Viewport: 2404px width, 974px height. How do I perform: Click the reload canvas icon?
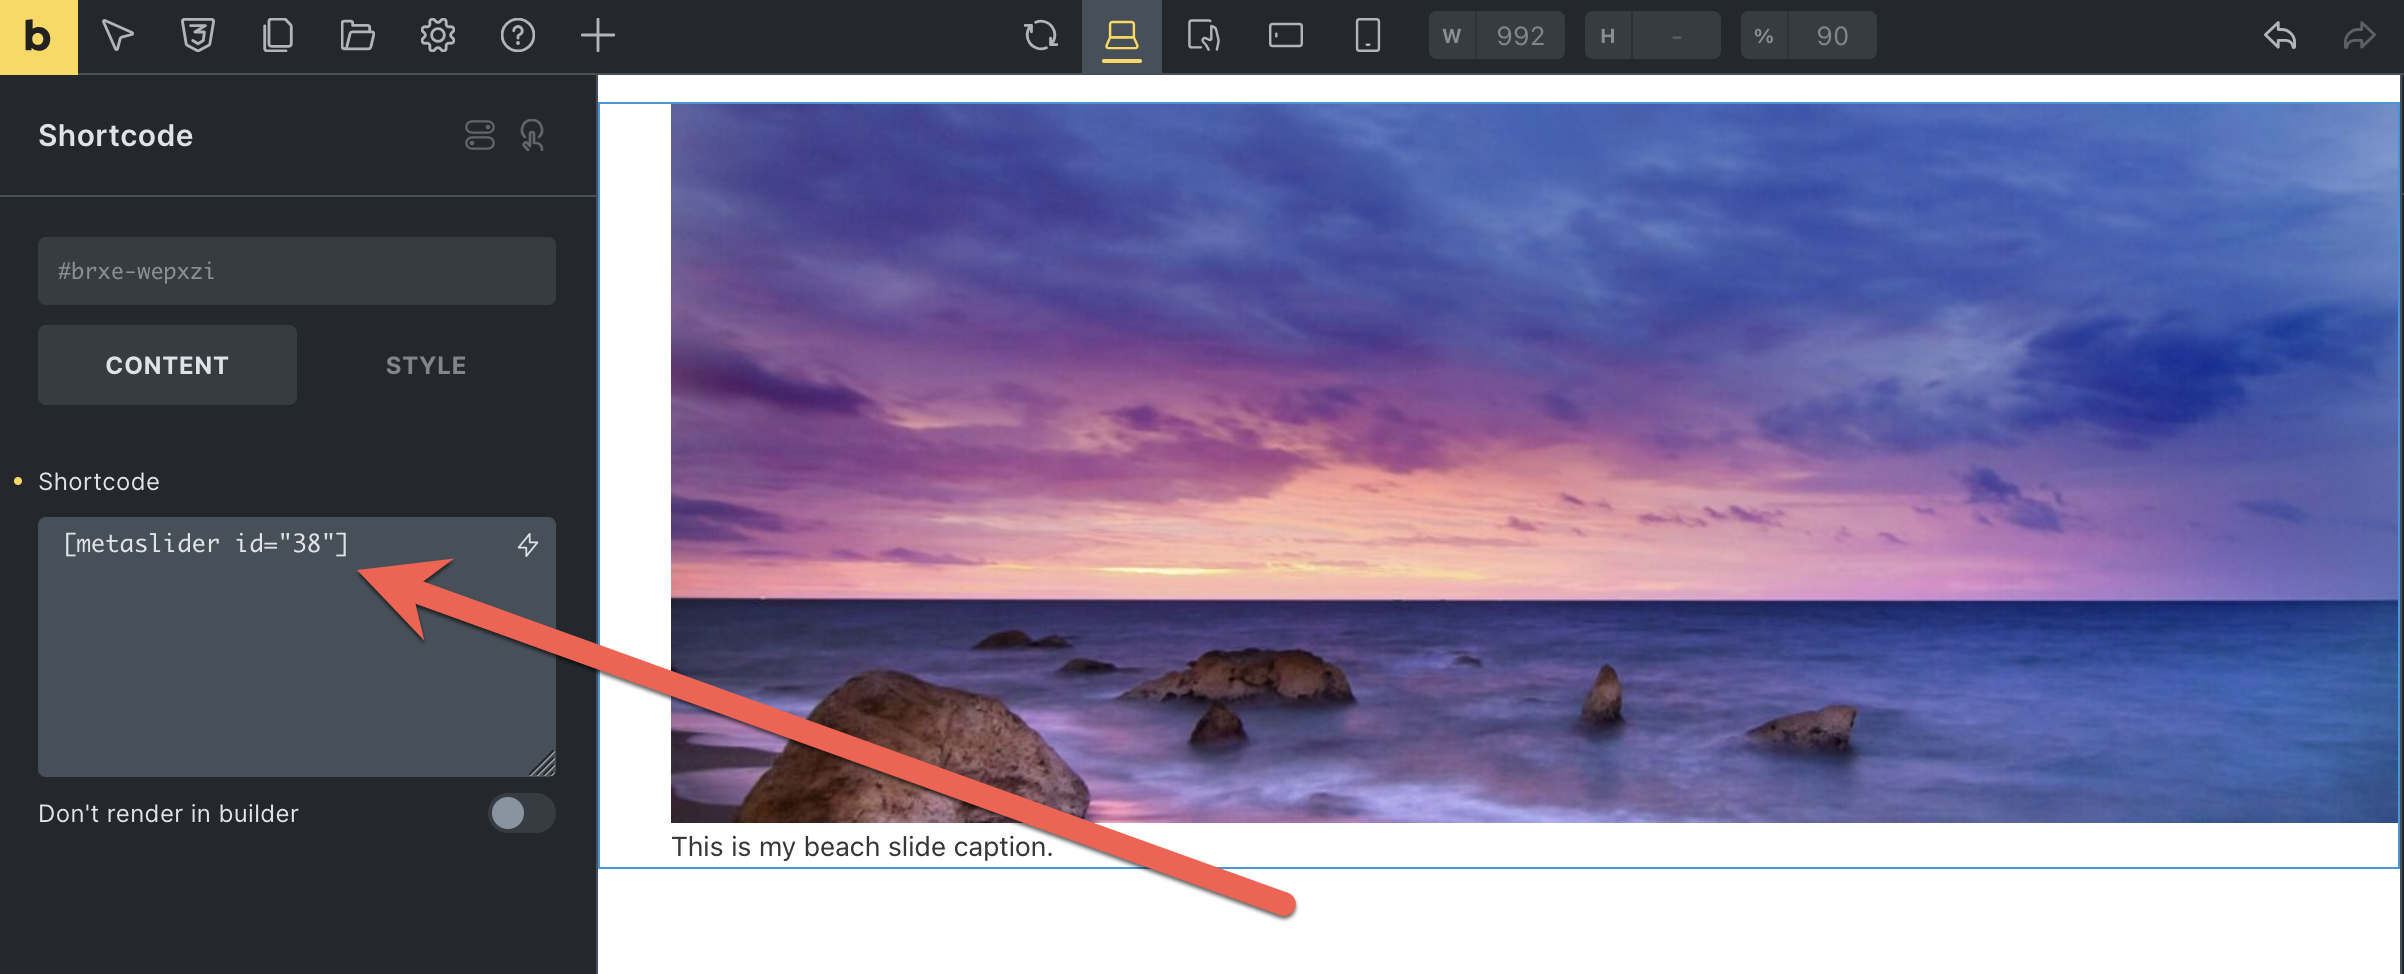(x=1041, y=37)
